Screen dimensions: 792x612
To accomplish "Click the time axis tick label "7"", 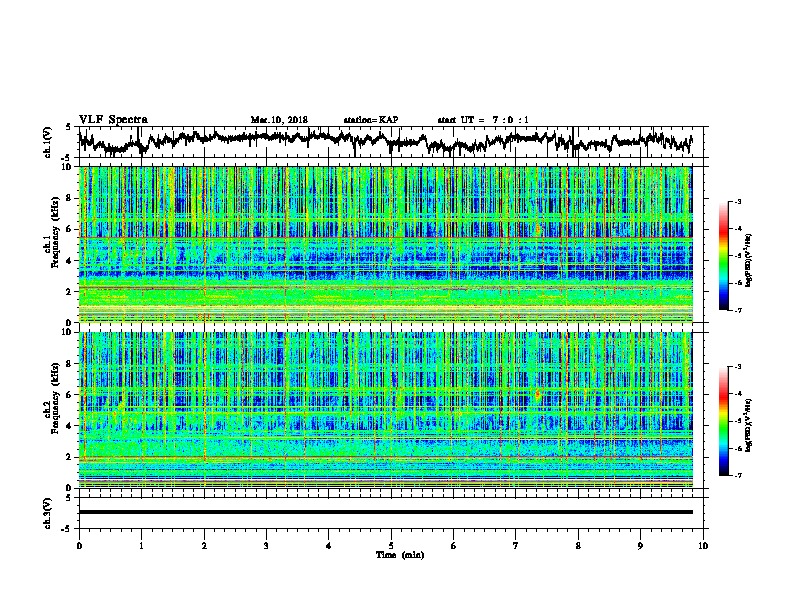I will click(516, 546).
